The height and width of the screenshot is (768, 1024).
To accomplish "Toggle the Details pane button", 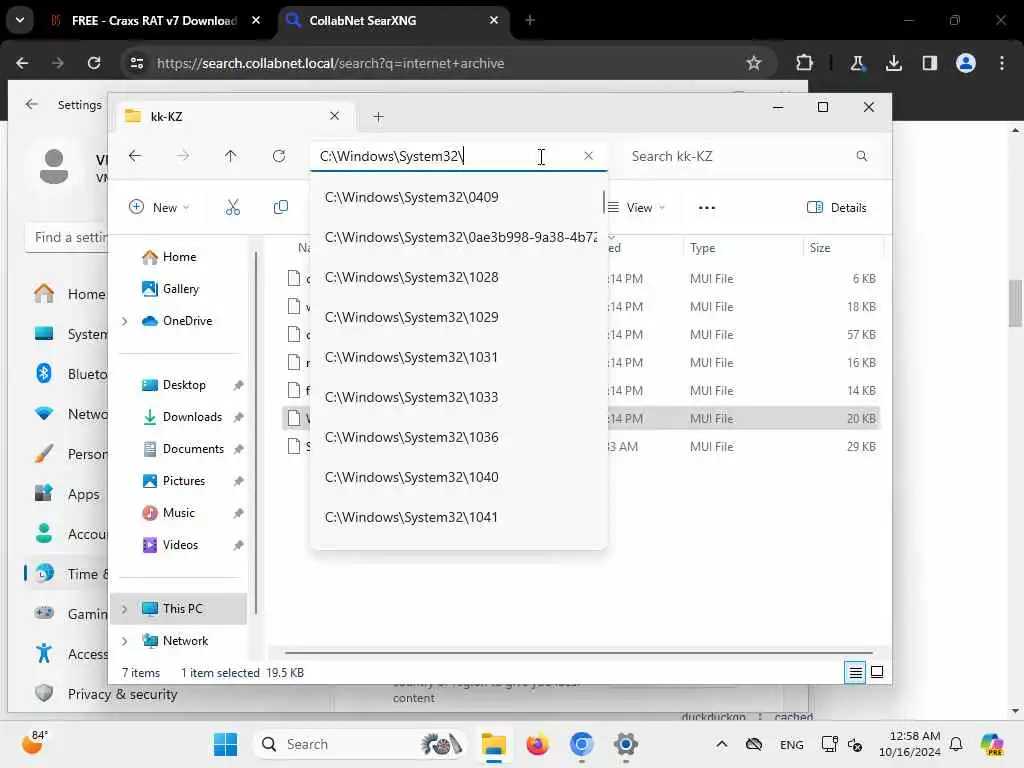I will [837, 208].
